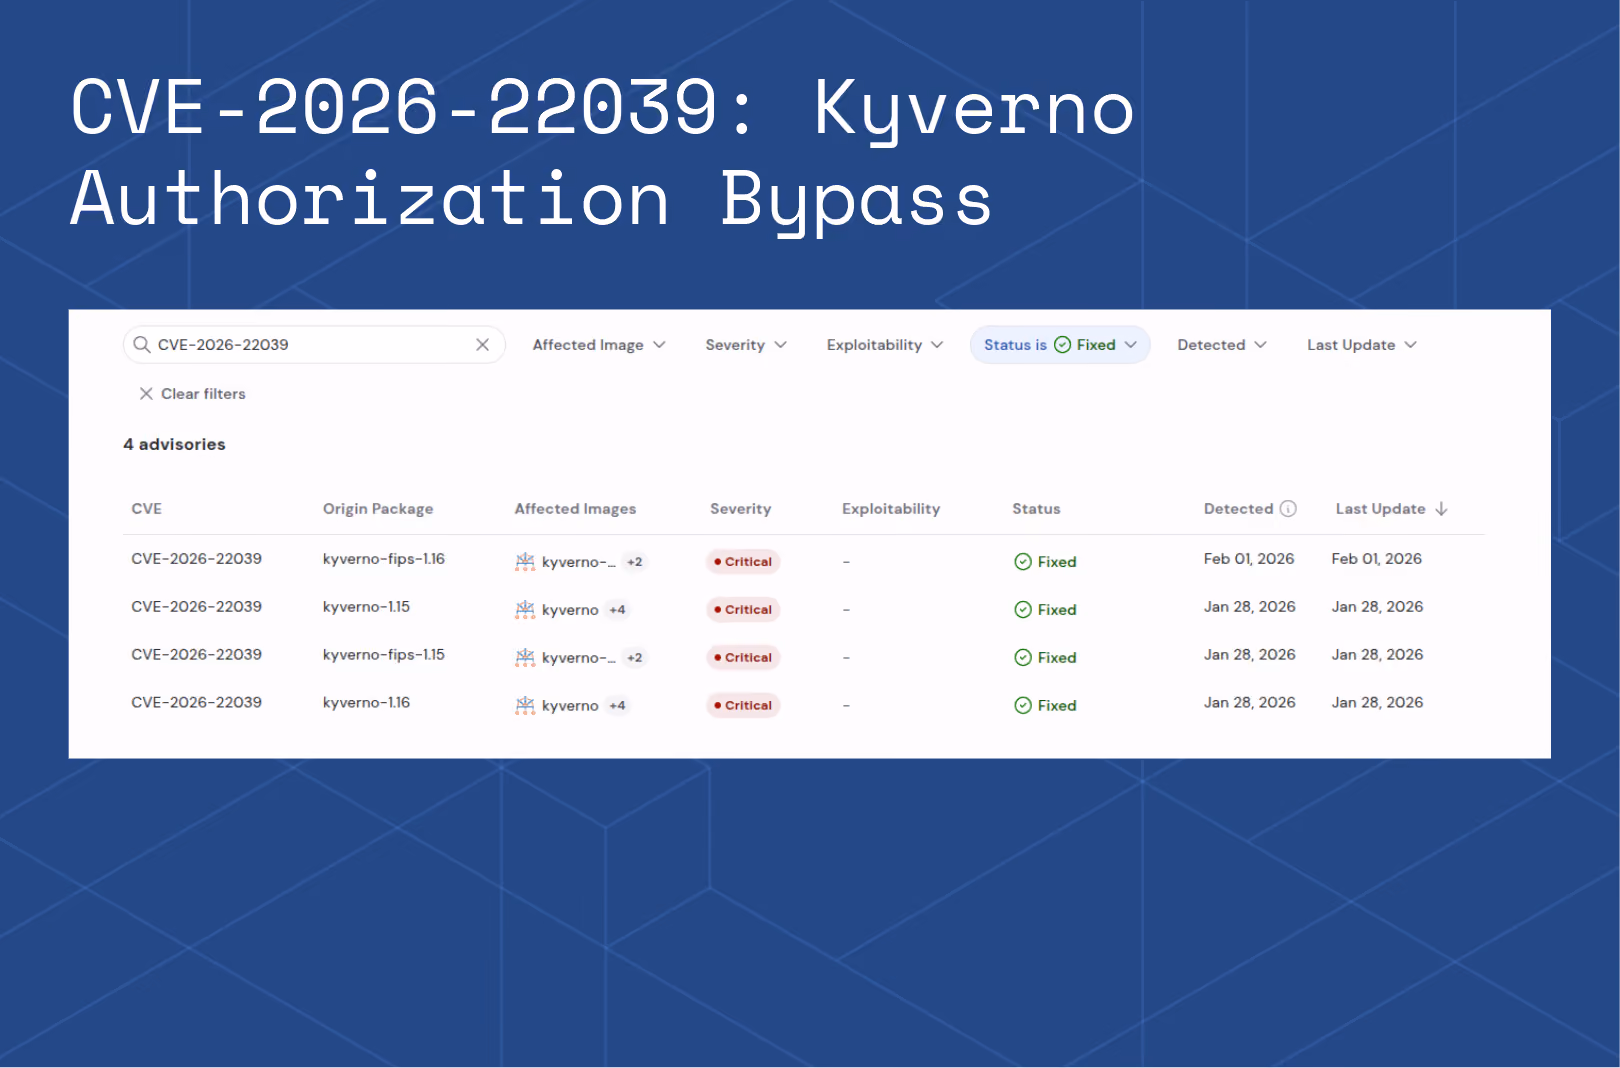
Task: Click Last Update date in kyverno-fips-1.16 row
Action: [x=1377, y=559]
